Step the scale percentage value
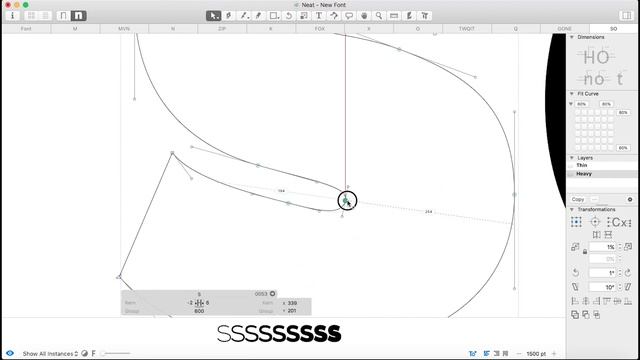 click(620, 247)
